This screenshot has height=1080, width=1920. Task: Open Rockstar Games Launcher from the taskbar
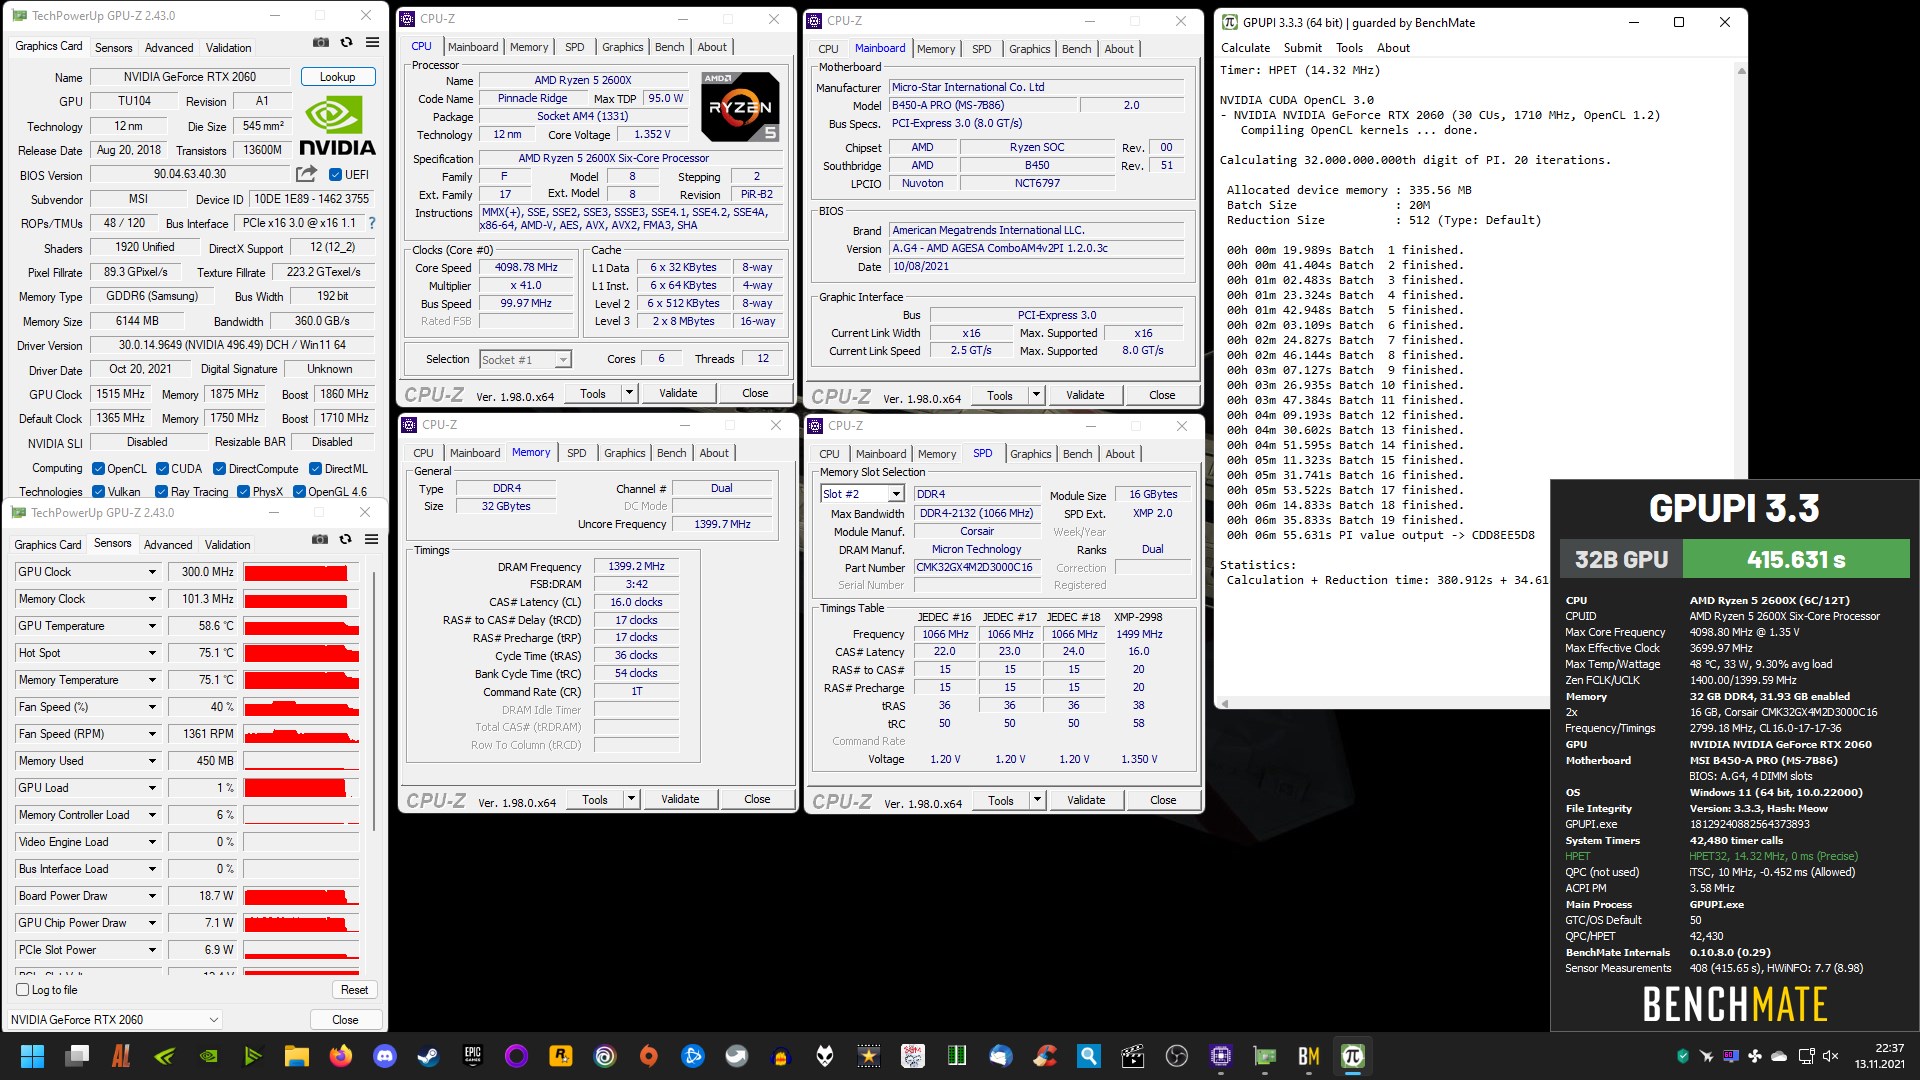click(x=561, y=1056)
